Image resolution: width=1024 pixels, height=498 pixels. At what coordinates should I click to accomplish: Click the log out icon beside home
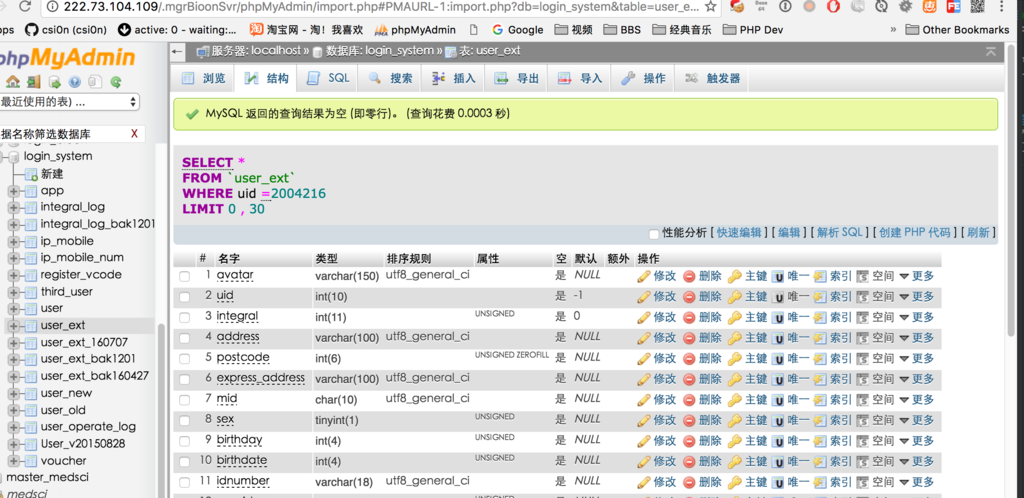33,82
